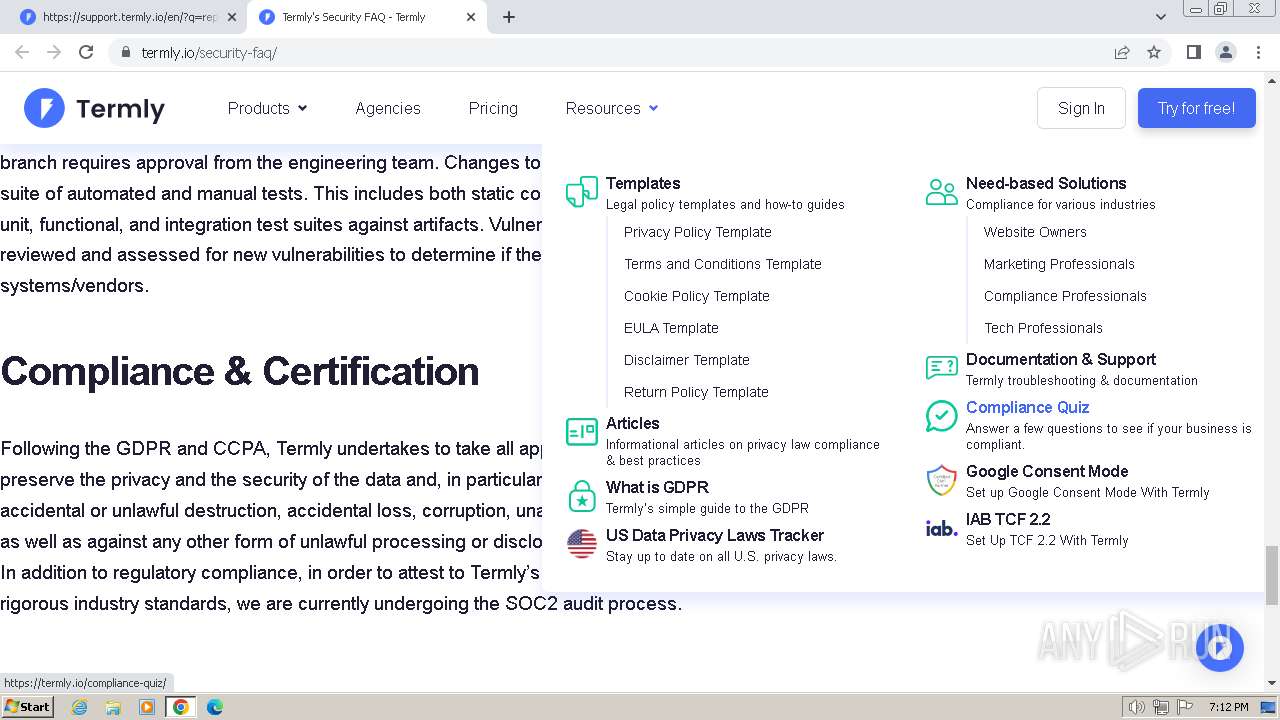Switch to the support.termly.io tab

tap(130, 17)
